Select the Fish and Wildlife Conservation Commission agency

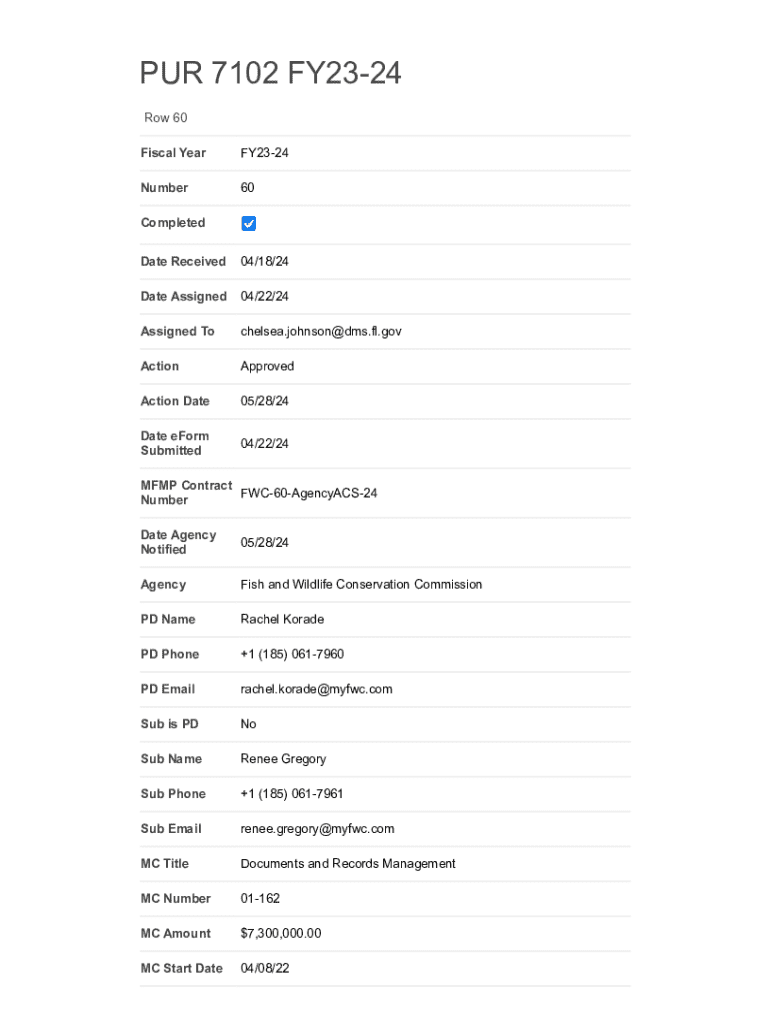tap(361, 584)
